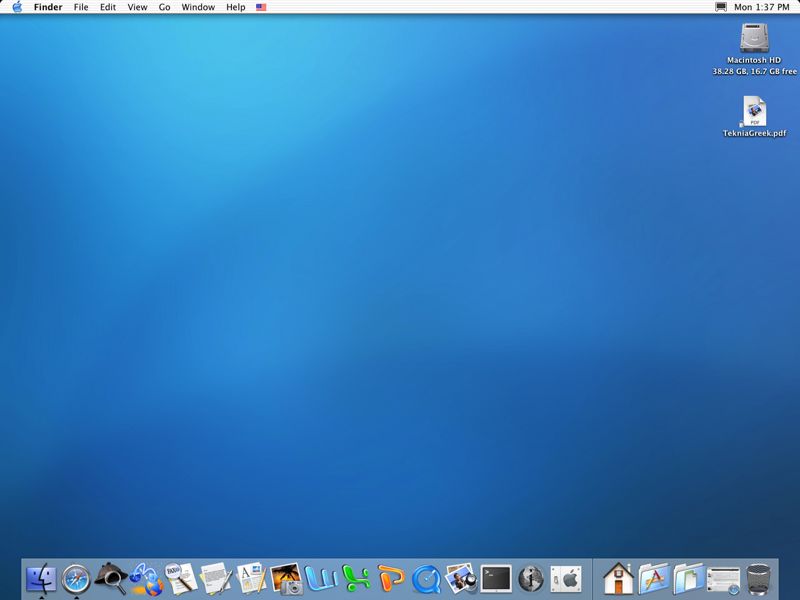The height and width of the screenshot is (600, 800).
Task: Open Sherlock detective hat icon
Action: click(x=110, y=577)
